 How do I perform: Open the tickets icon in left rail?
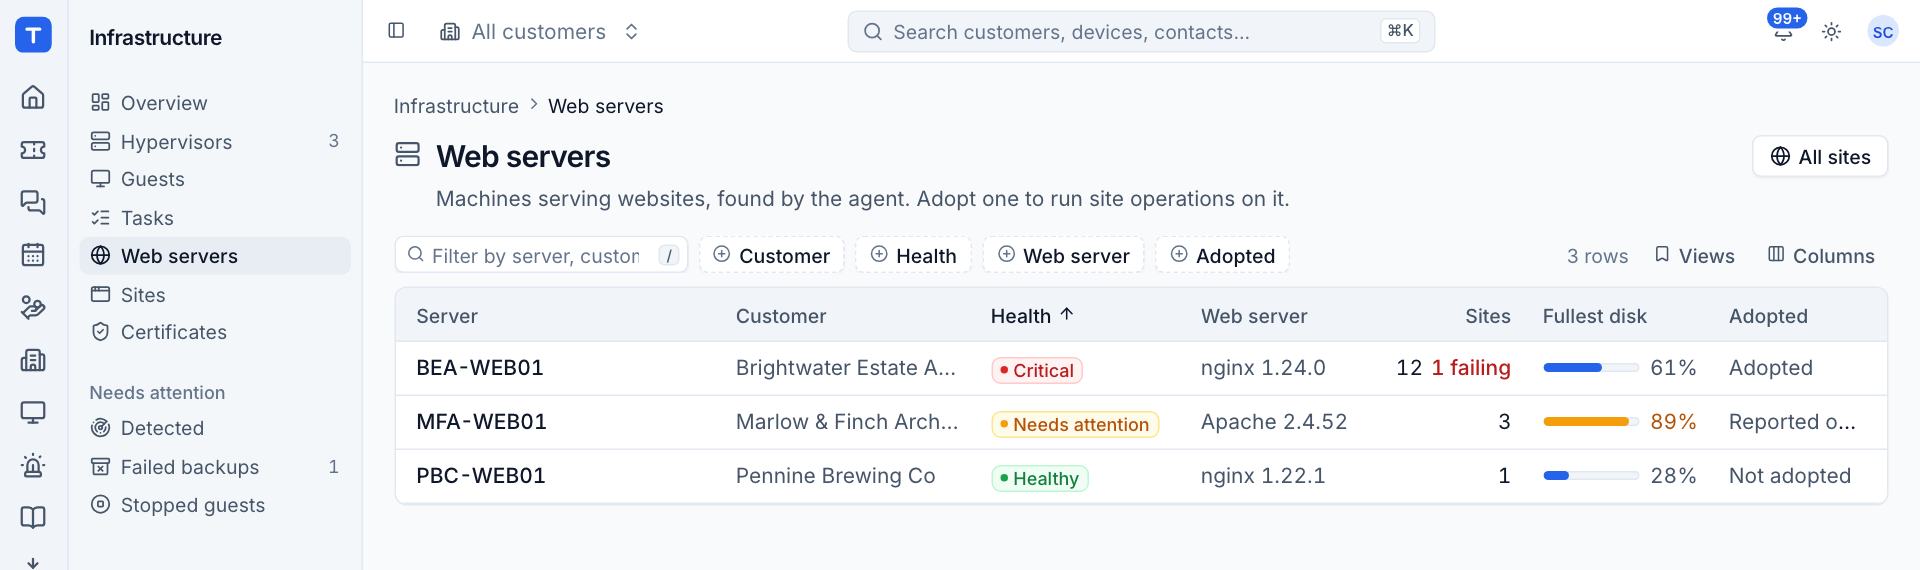click(33, 150)
